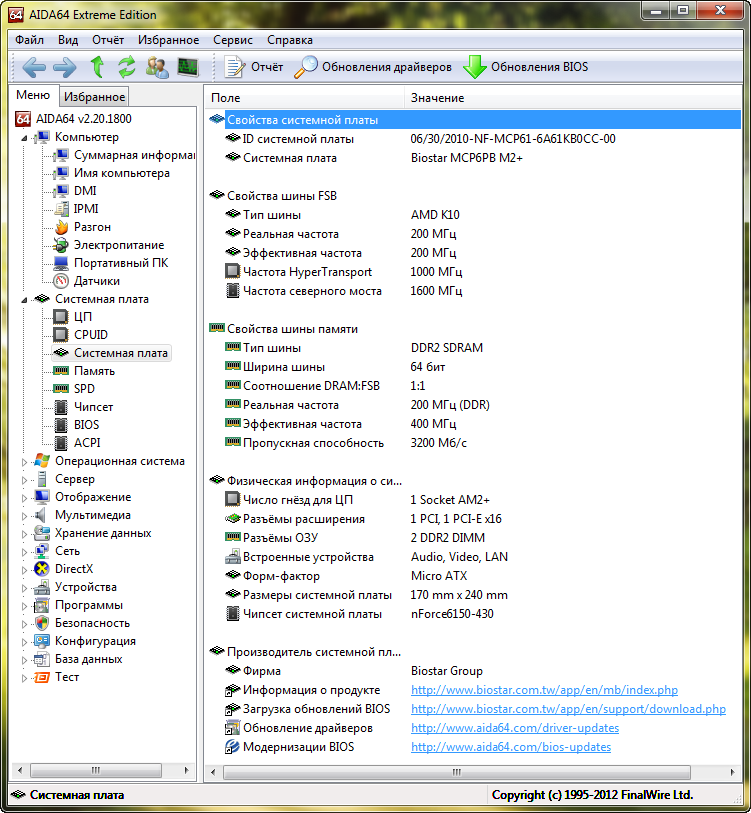751x813 pixels.
Task: Open Обновления BIOS in toolbar
Action: (525, 67)
